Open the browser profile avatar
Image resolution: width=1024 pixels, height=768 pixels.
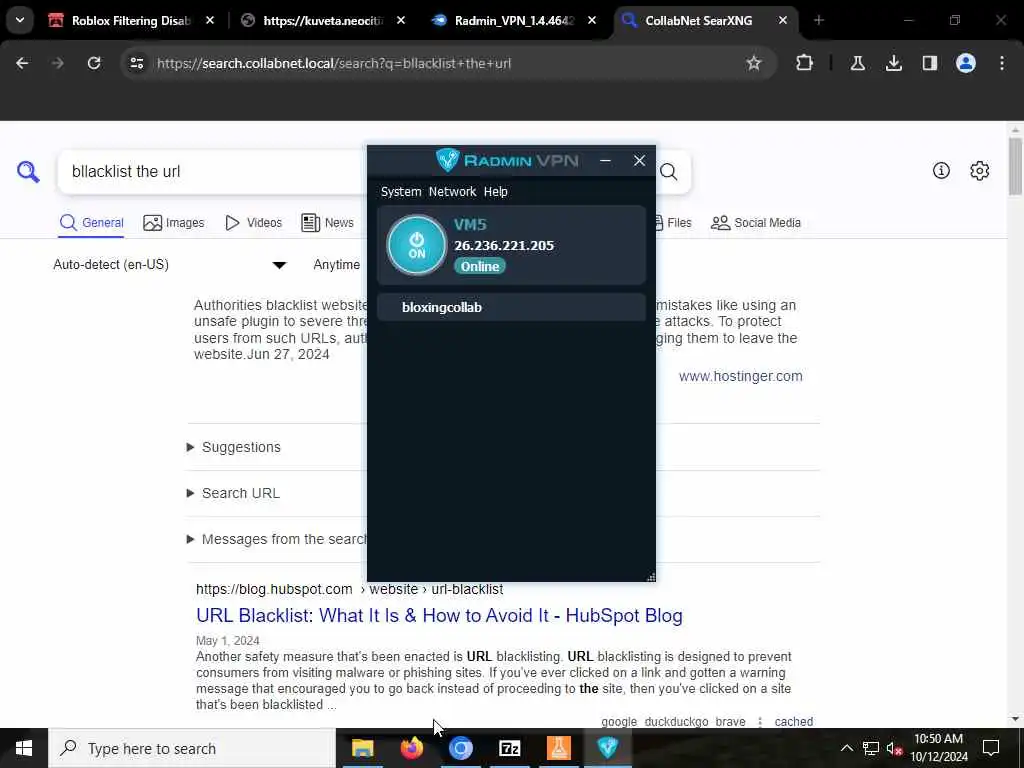click(966, 63)
